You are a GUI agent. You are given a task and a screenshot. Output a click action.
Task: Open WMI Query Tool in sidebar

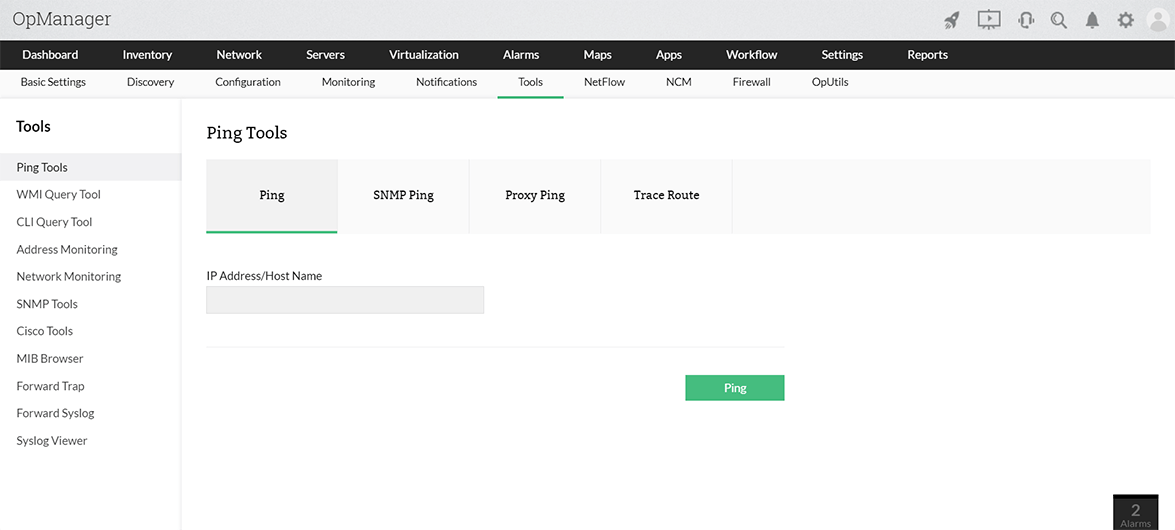click(x=59, y=195)
